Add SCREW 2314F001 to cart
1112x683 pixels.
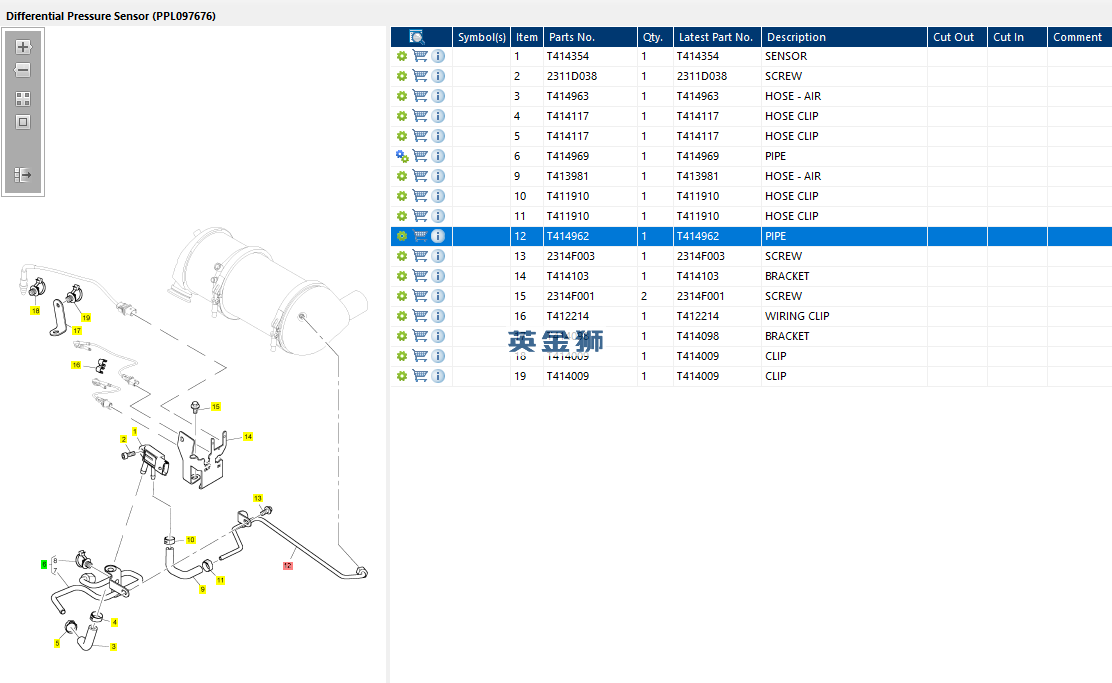point(421,296)
